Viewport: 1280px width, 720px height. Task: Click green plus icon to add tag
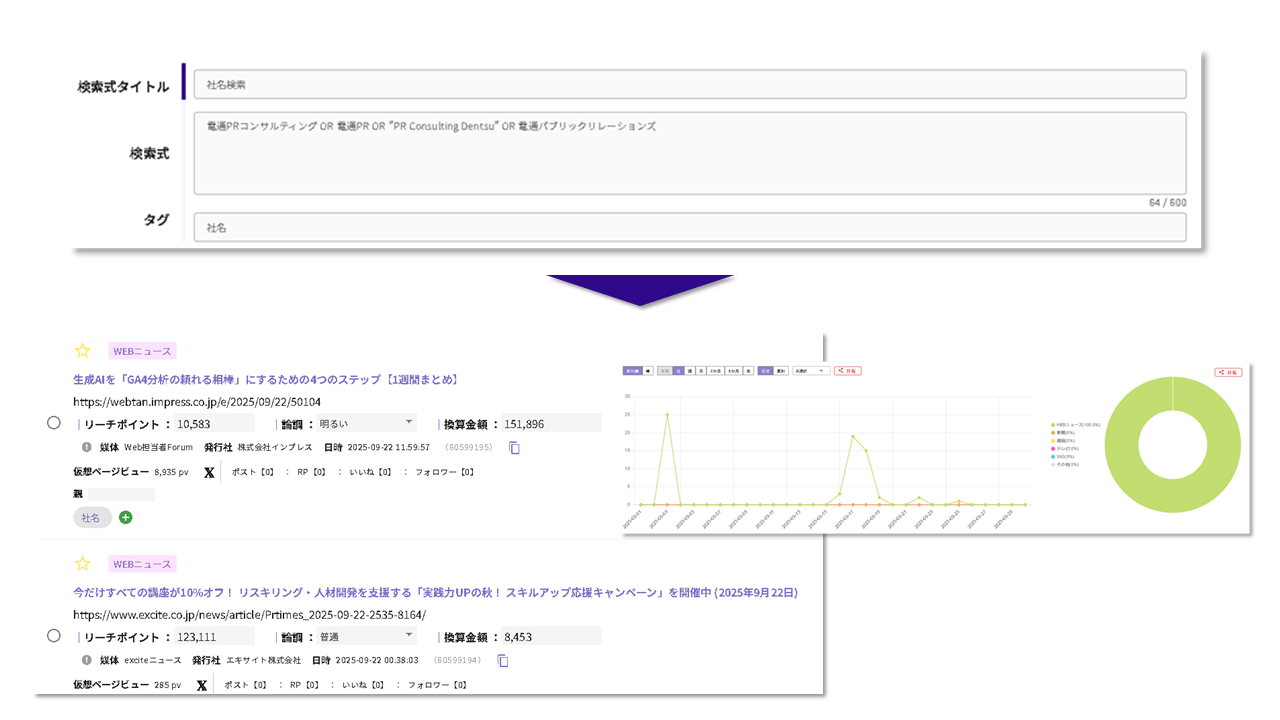tap(126, 517)
